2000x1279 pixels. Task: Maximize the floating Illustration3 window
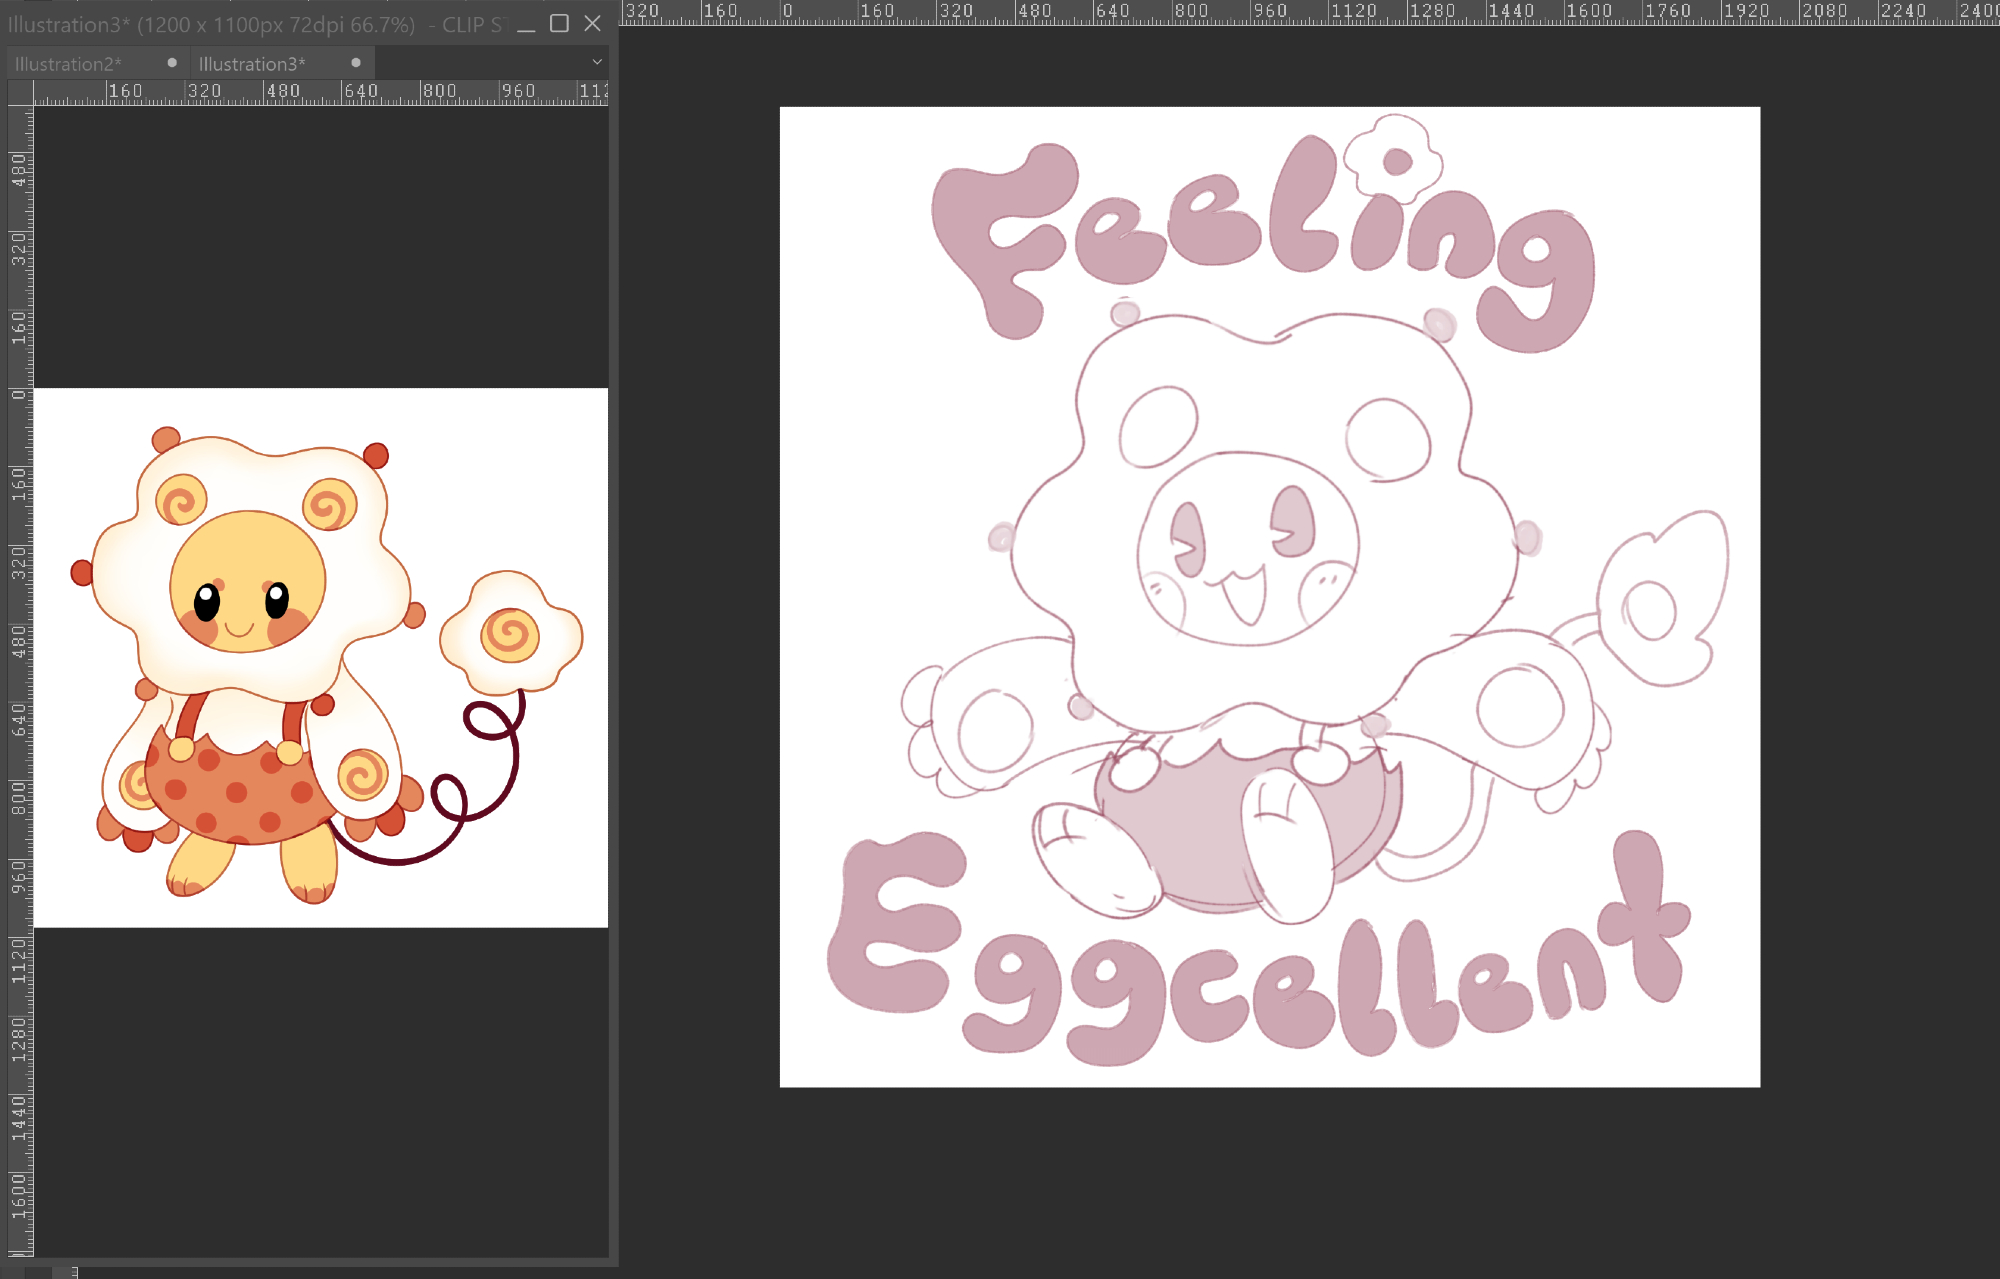(560, 23)
